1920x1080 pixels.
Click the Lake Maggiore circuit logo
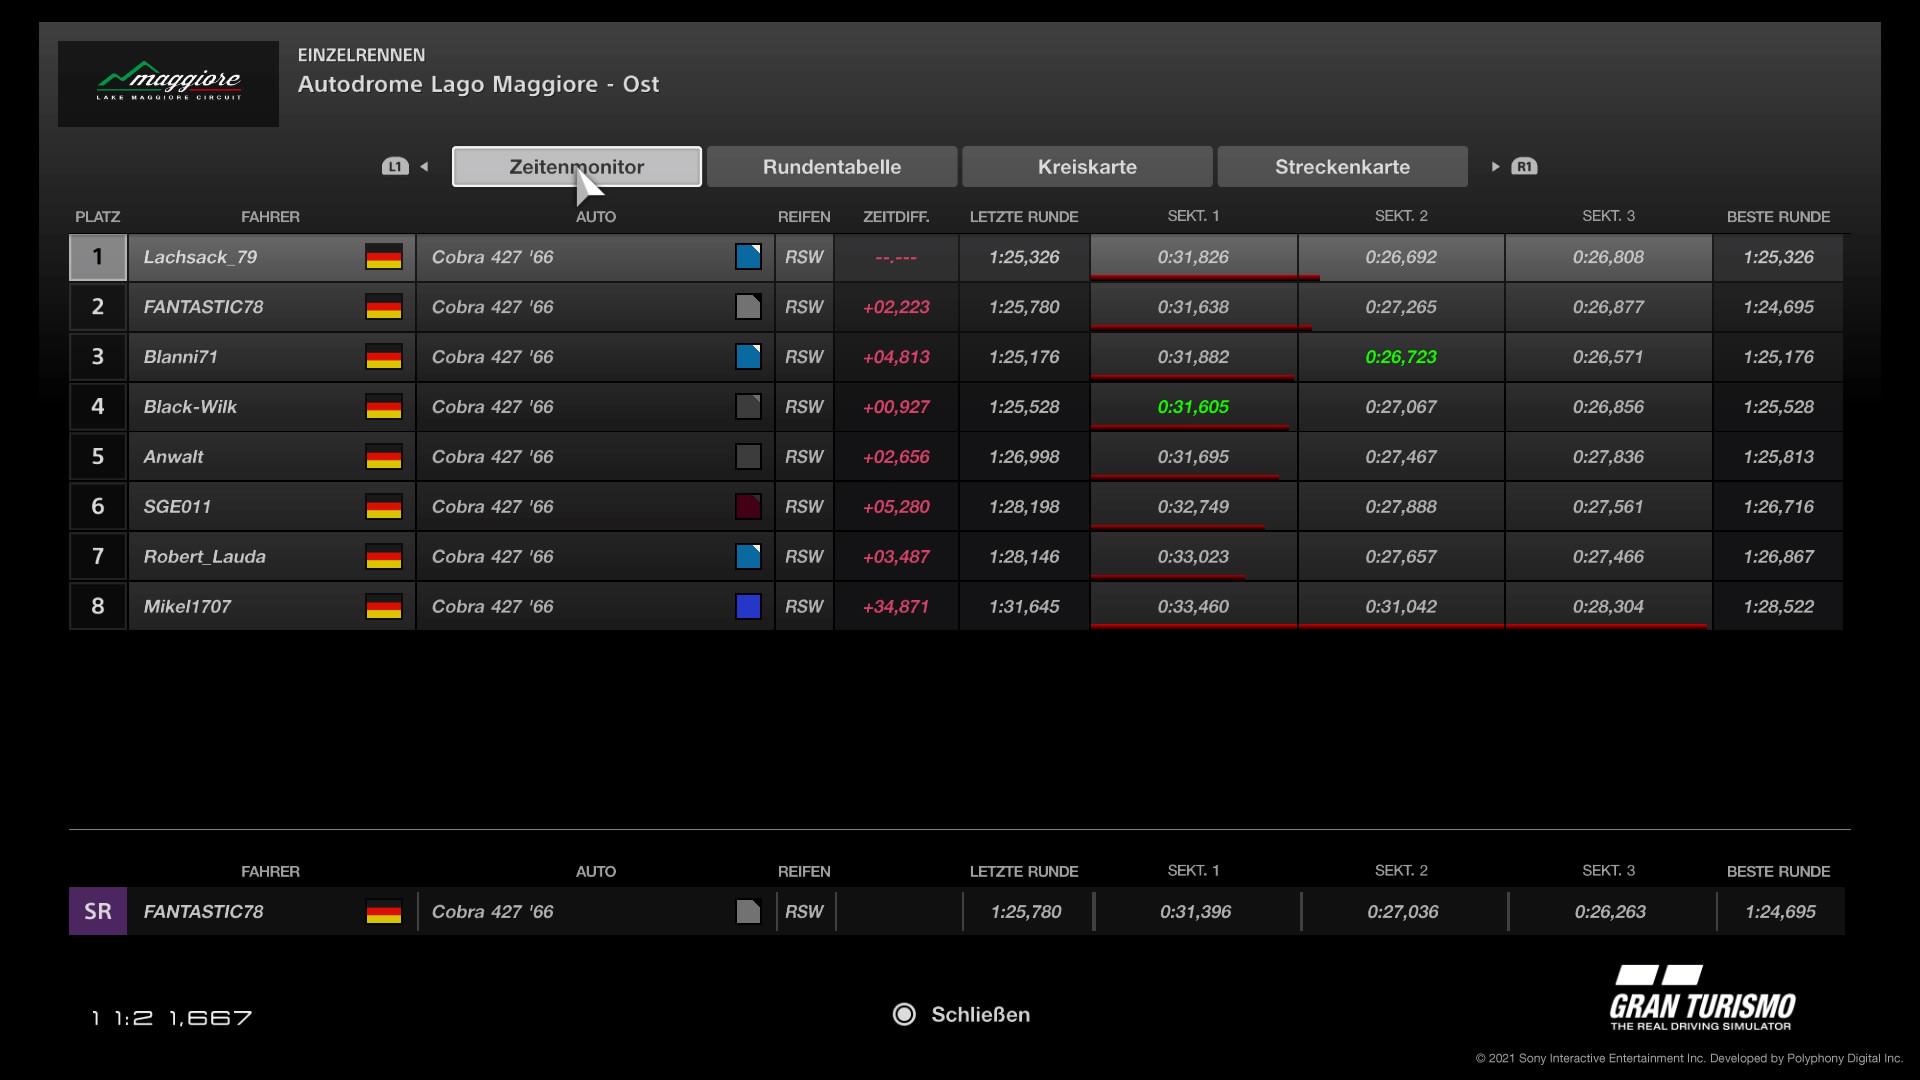tap(168, 84)
